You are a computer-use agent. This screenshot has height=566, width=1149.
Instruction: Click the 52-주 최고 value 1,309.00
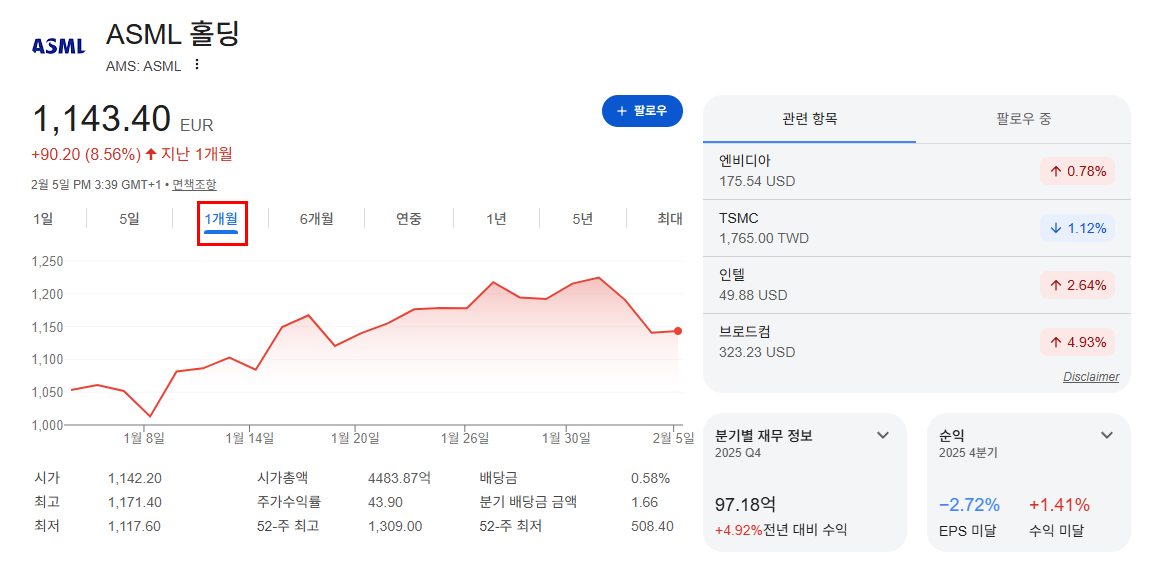coord(395,526)
